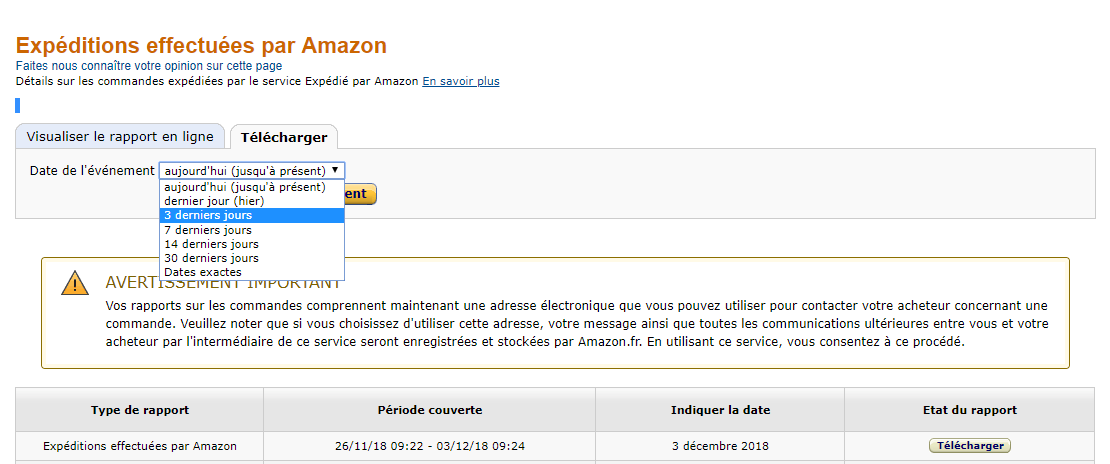Click the partially hidden yellow request button
The image size is (1110, 464).
point(360,194)
